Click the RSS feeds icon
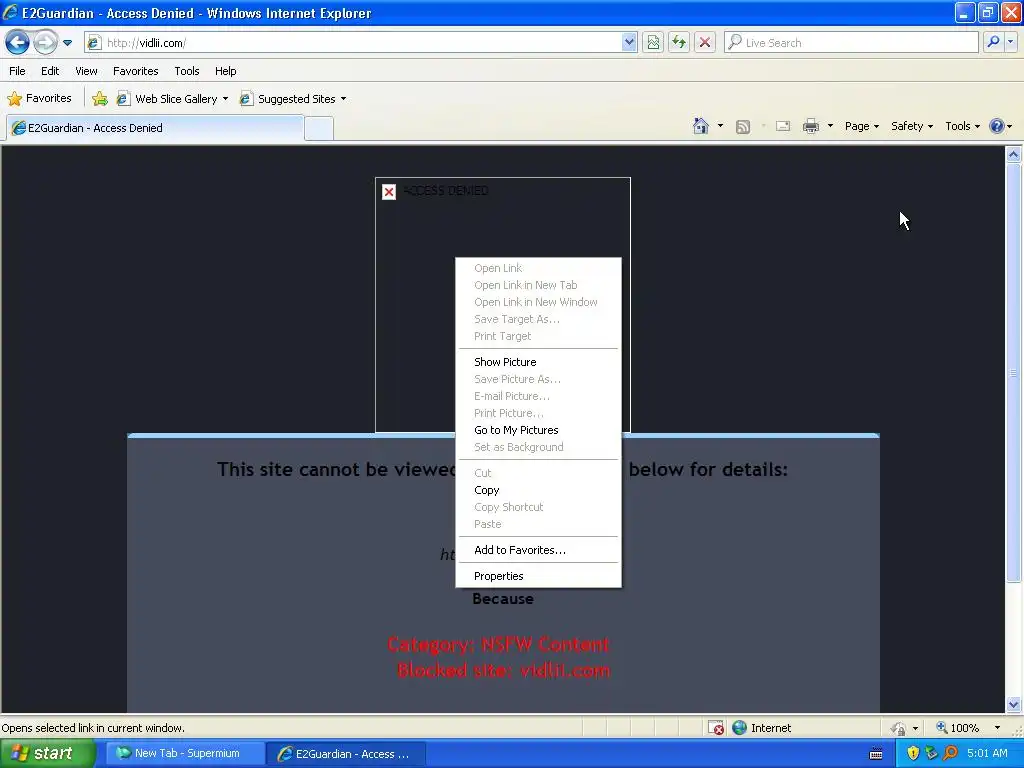 (x=743, y=126)
